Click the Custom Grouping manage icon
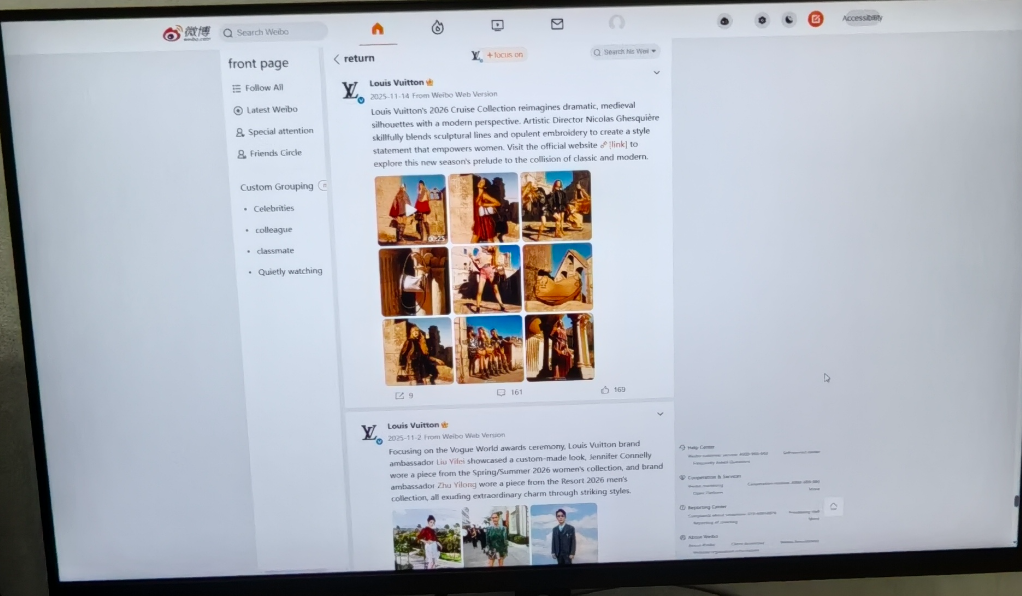This screenshot has width=1022, height=596. 323,186
